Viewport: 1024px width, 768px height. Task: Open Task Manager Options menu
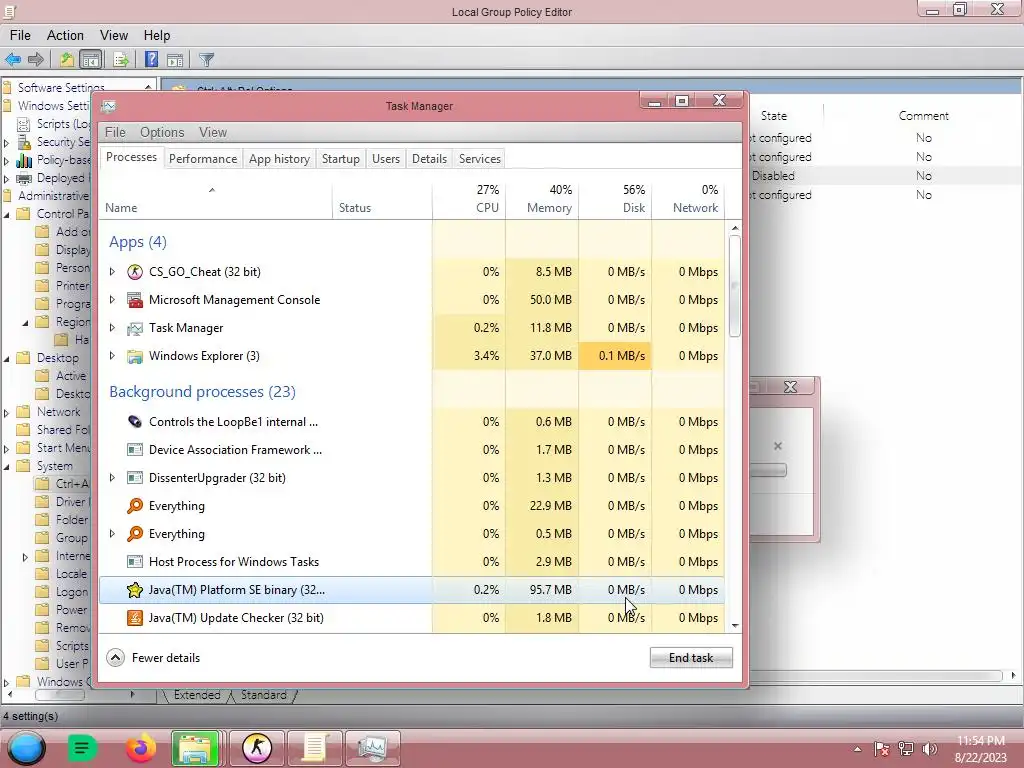[162, 133]
